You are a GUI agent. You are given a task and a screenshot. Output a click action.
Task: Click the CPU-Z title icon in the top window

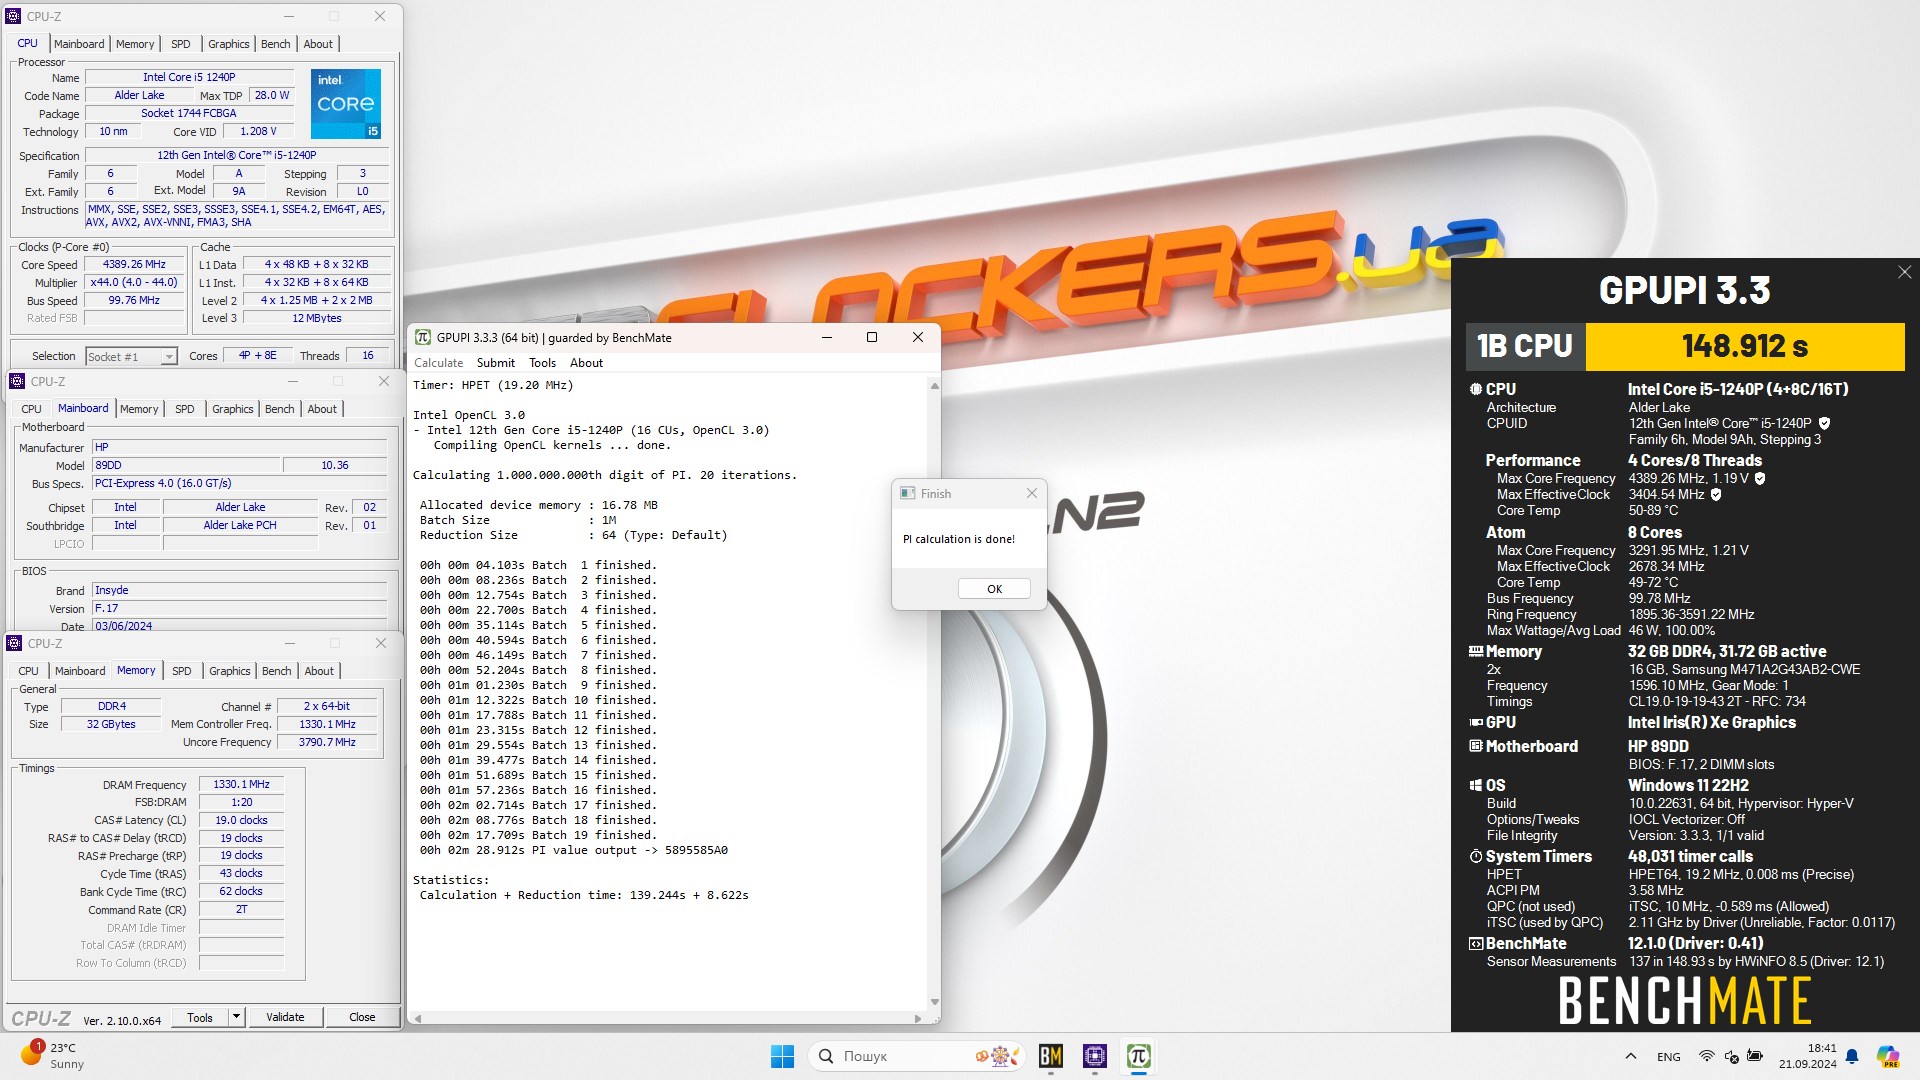tap(13, 16)
